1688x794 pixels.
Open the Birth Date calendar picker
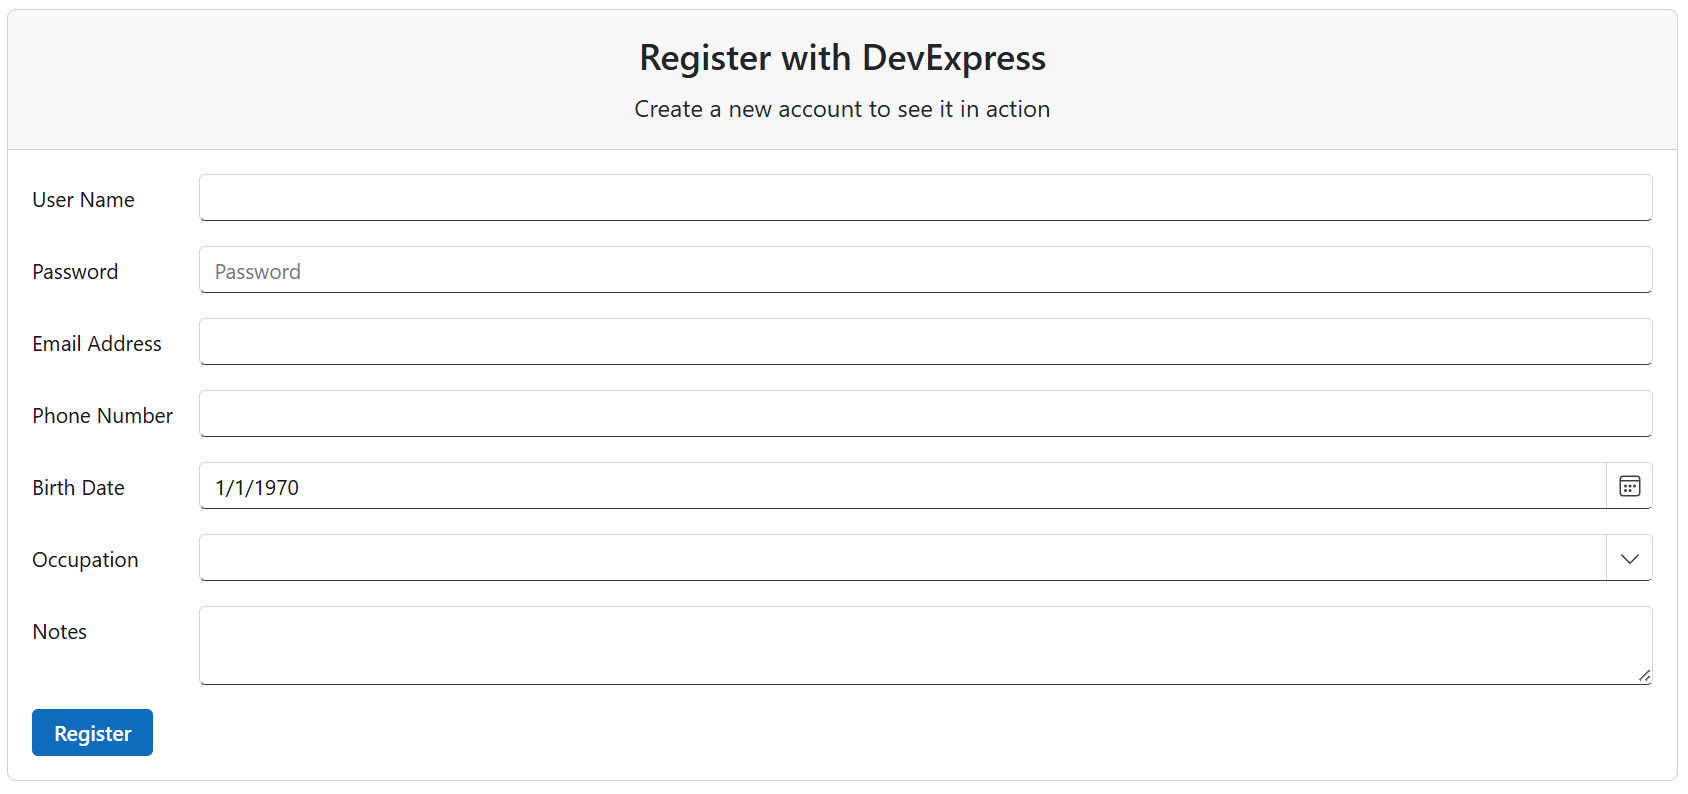pyautogui.click(x=1629, y=486)
